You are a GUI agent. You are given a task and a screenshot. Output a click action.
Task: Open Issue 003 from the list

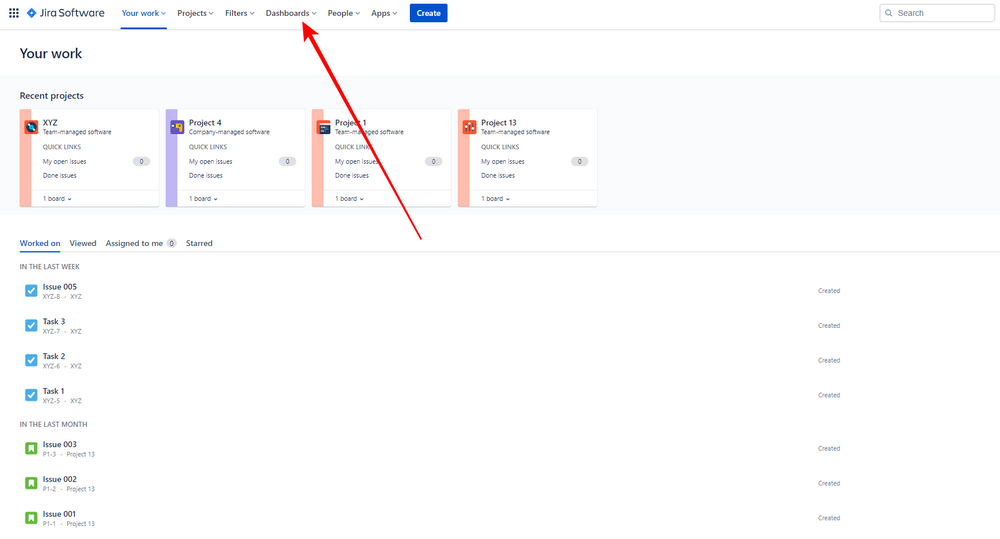pyautogui.click(x=59, y=444)
